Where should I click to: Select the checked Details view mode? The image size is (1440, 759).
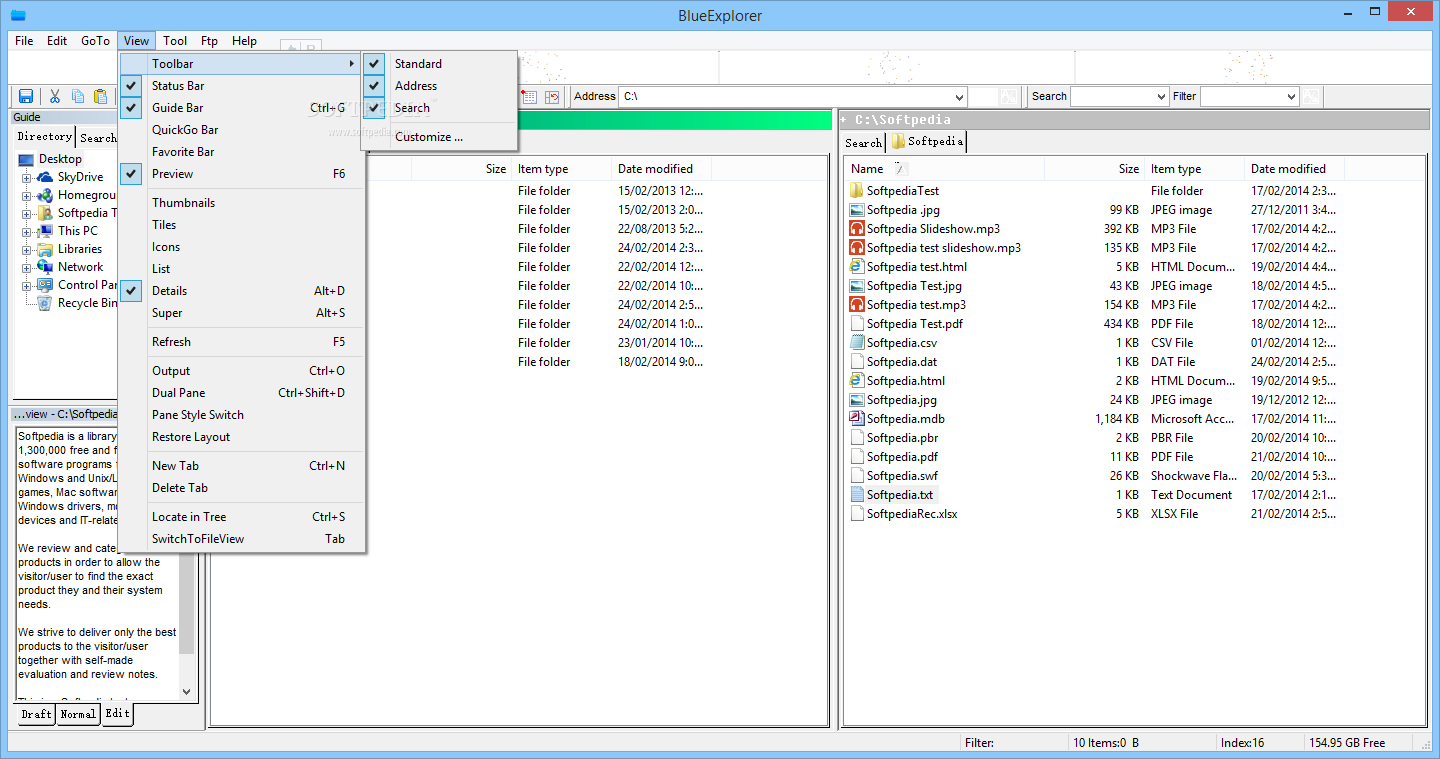242,291
